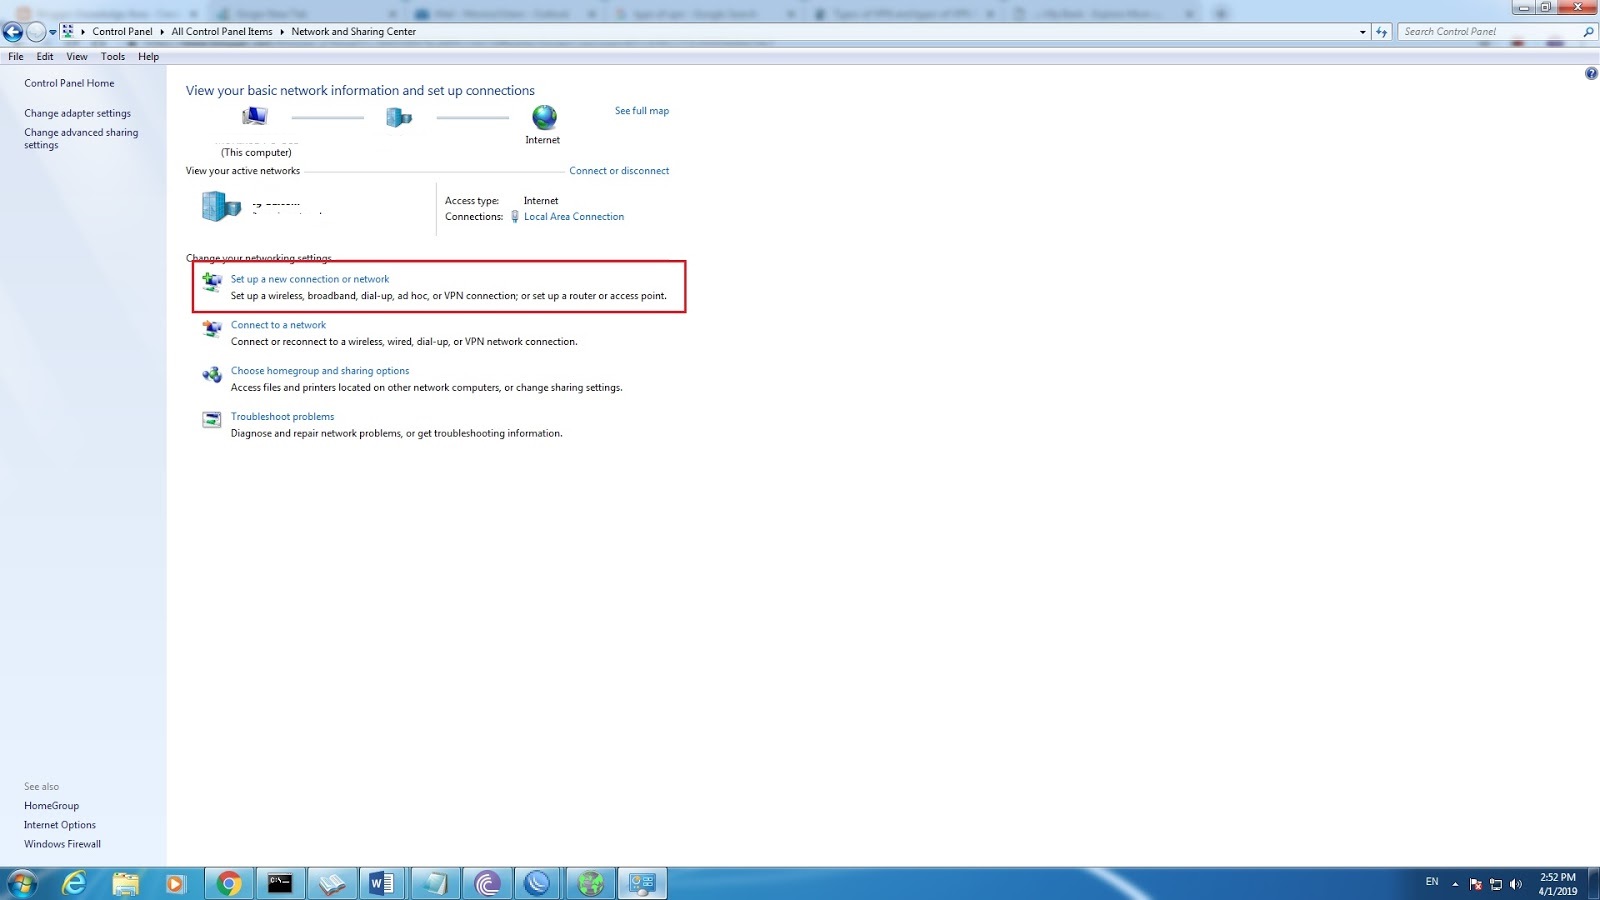Launch Google Chrome from the taskbar
The width and height of the screenshot is (1600, 900).
227,883
